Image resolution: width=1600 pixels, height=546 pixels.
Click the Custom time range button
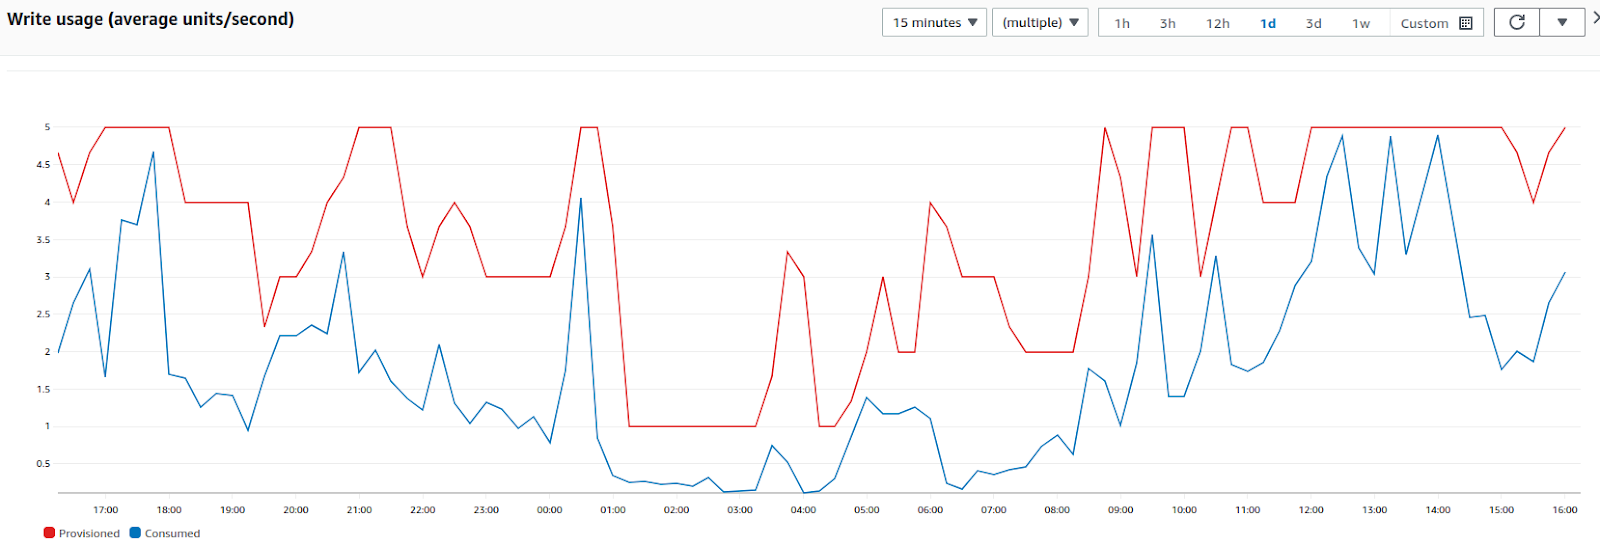(1436, 23)
